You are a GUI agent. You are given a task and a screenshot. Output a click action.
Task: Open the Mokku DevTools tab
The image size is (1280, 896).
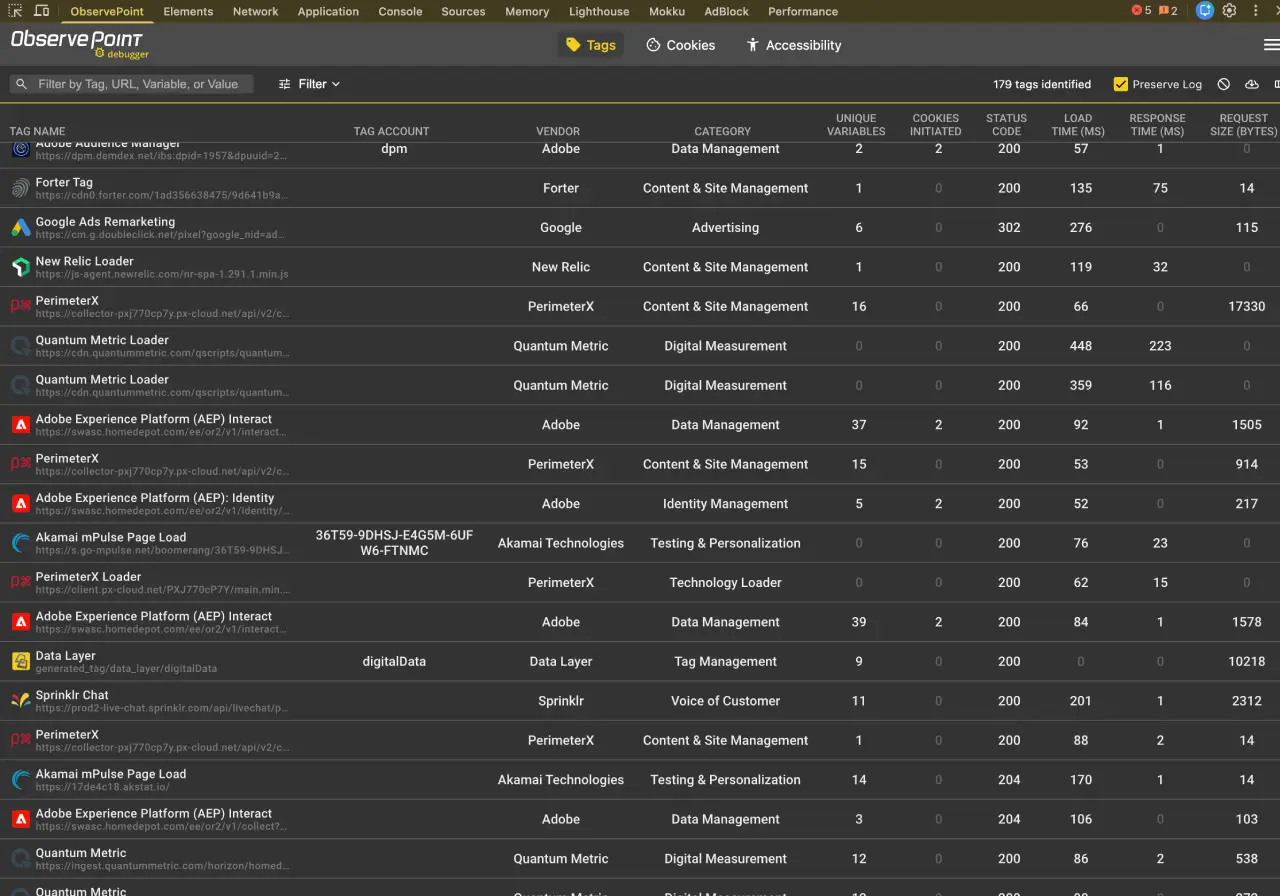(x=666, y=11)
